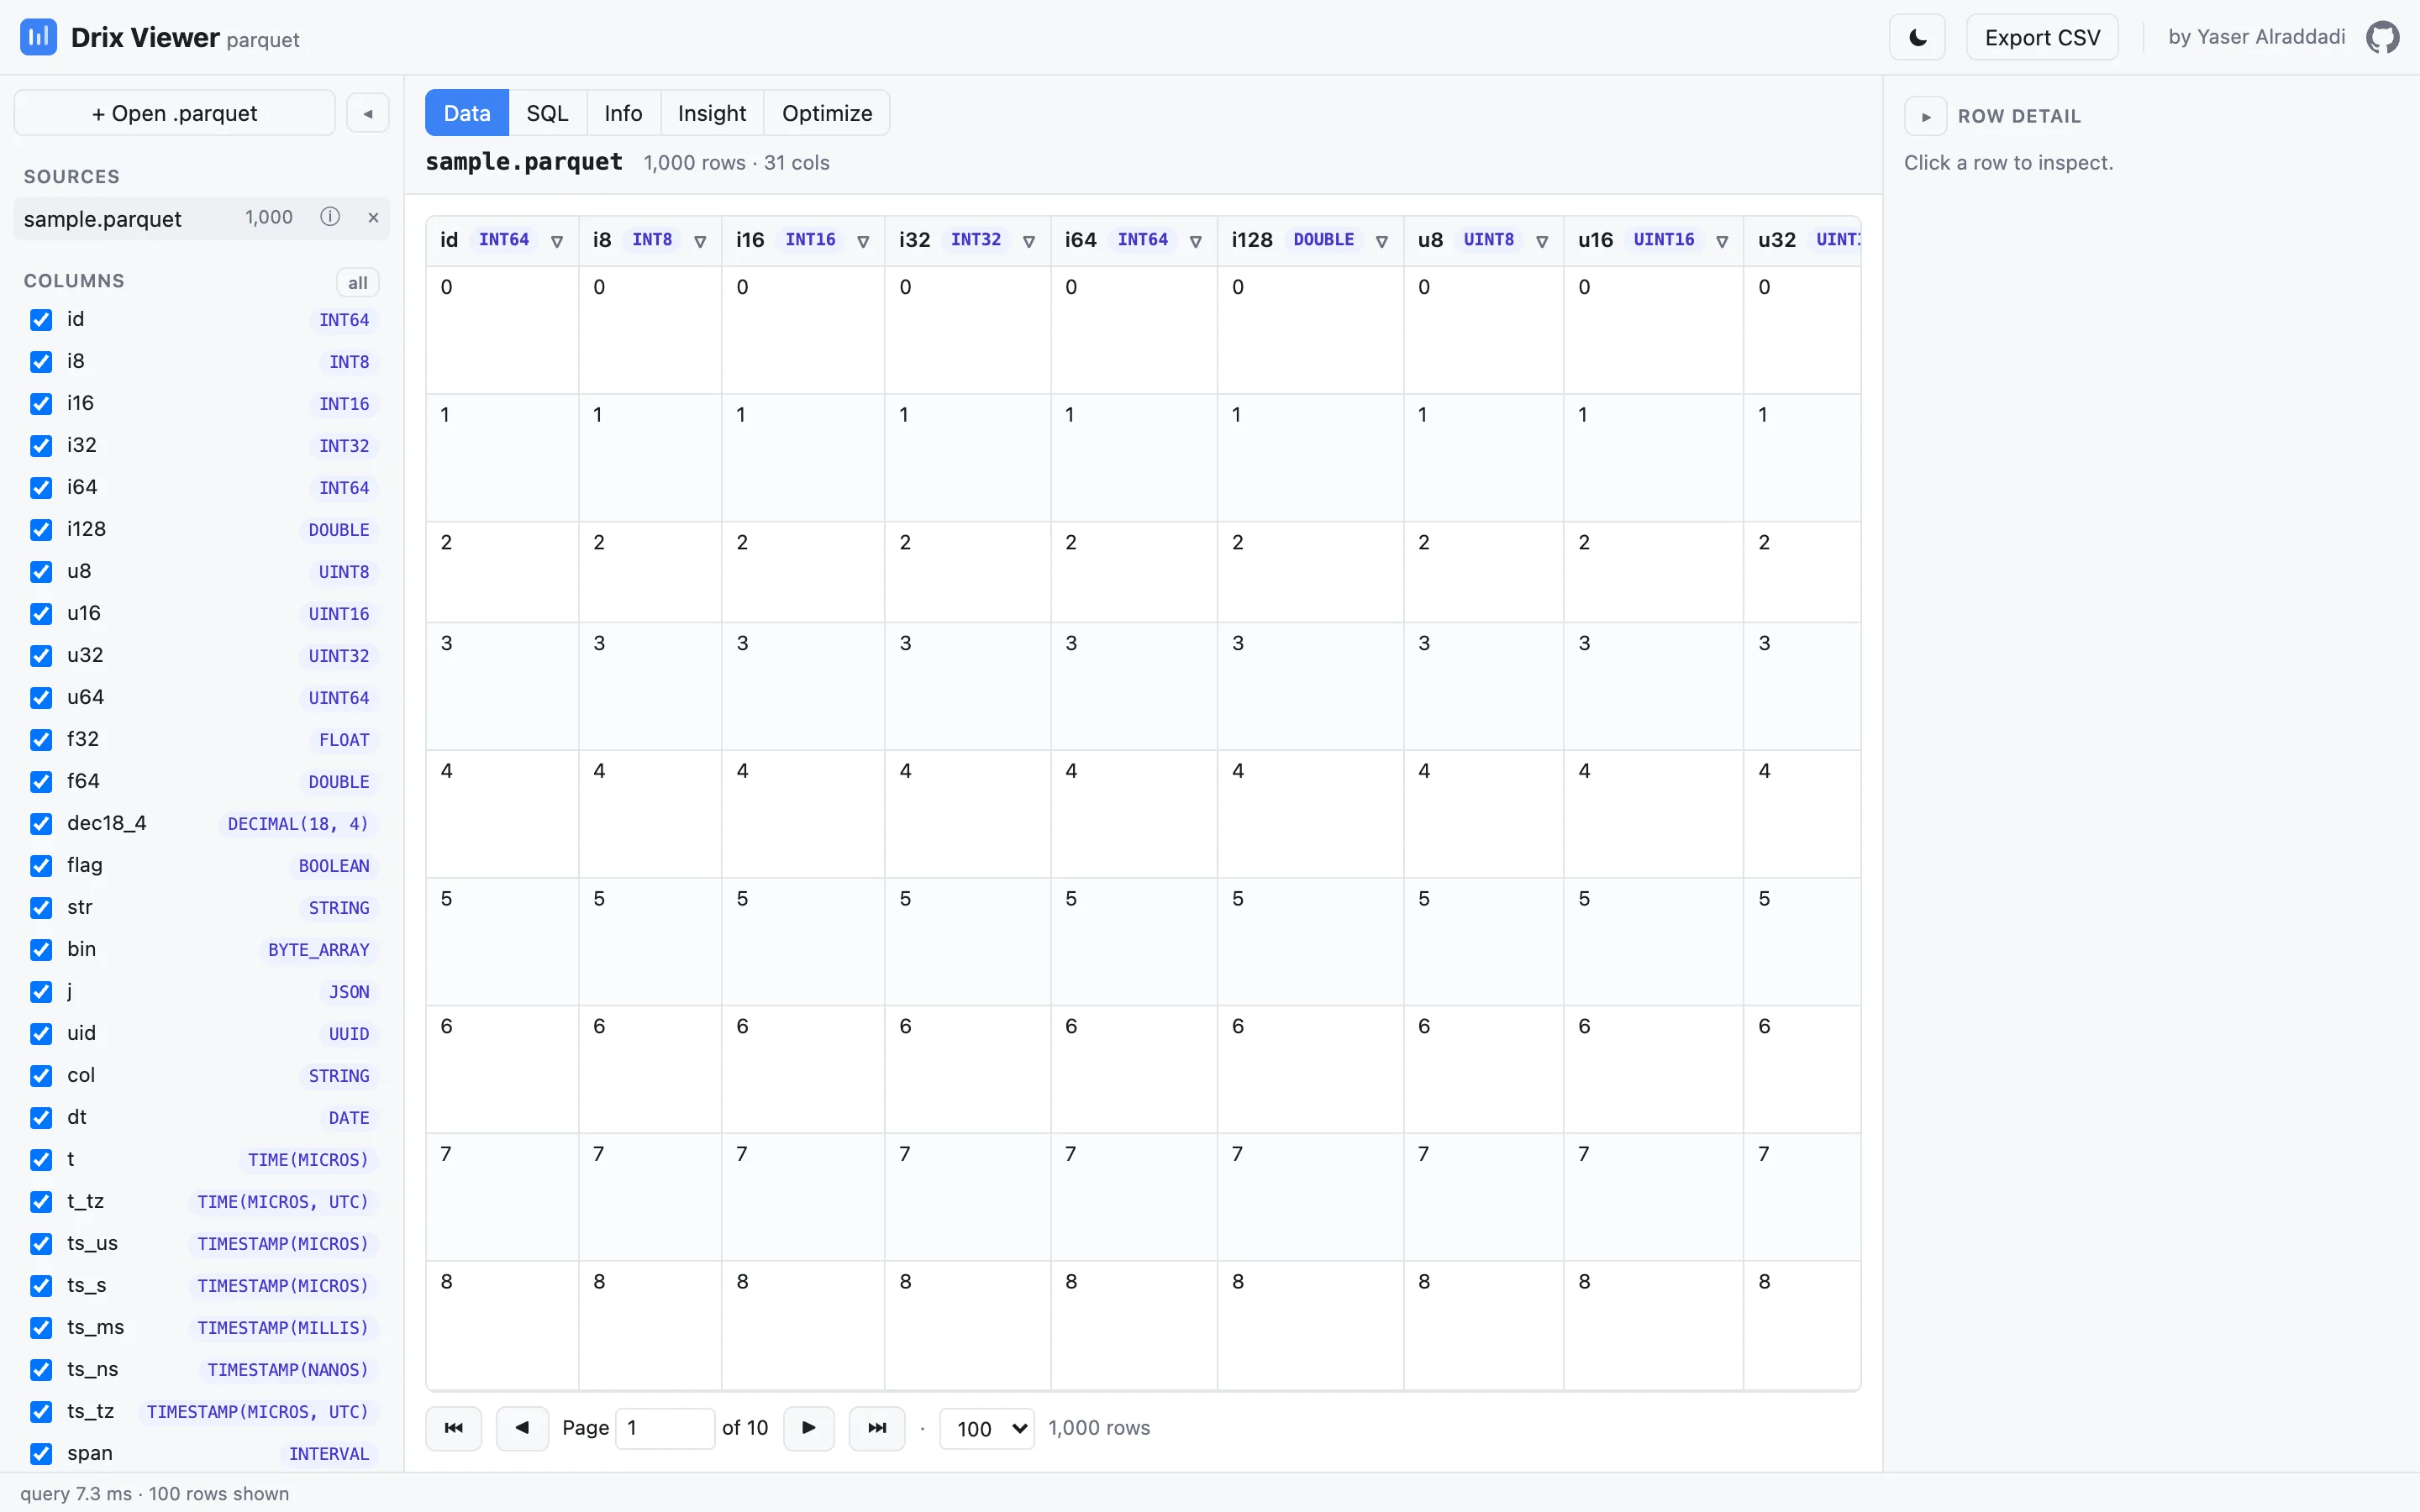Toggle dark mode moon icon
This screenshot has height=1512, width=2420.
click(x=1917, y=38)
